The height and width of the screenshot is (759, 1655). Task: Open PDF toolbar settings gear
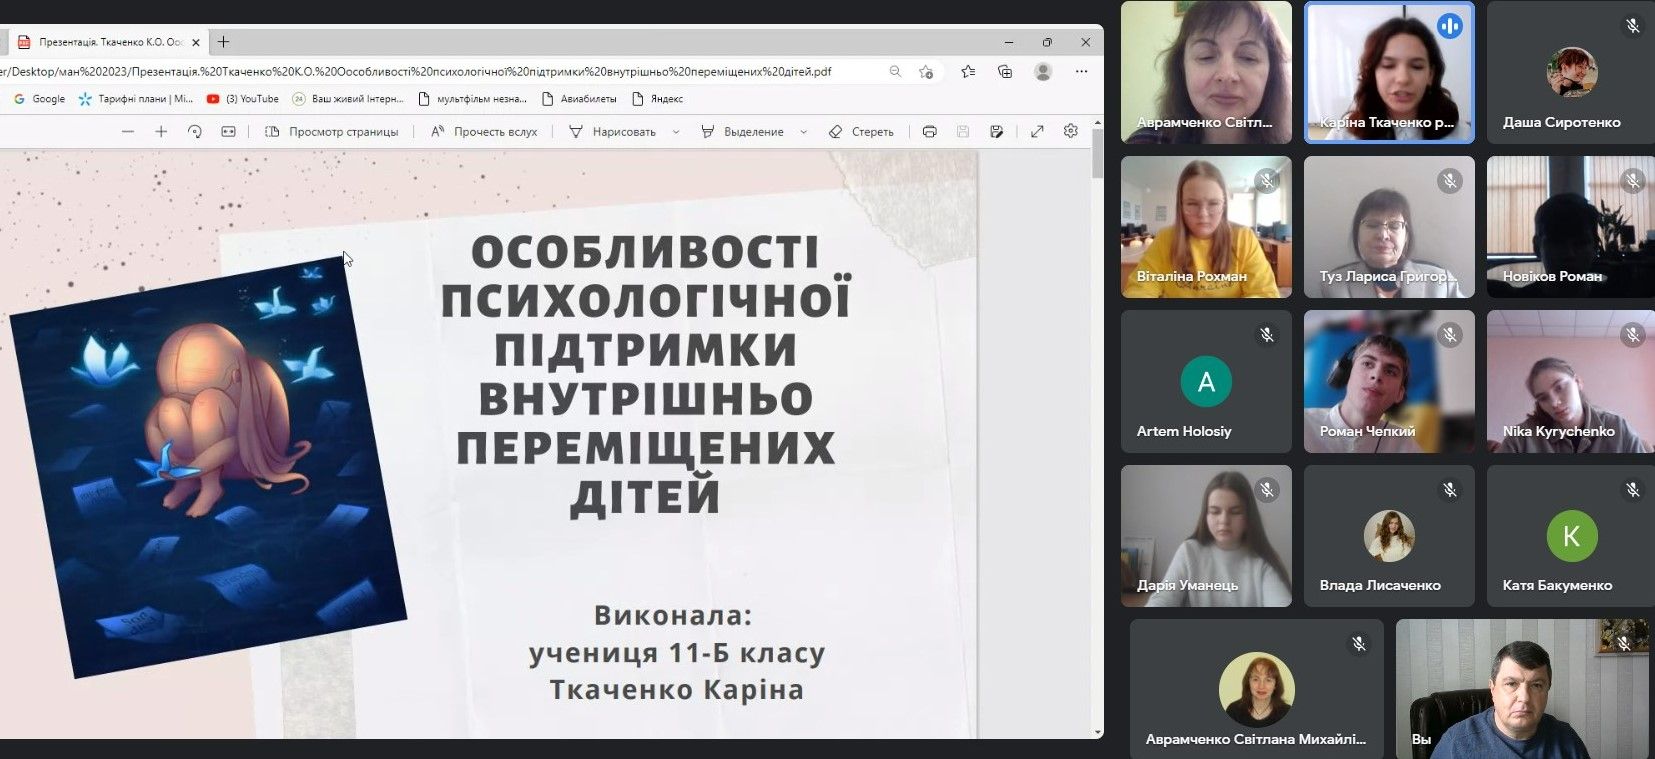click(x=1071, y=131)
